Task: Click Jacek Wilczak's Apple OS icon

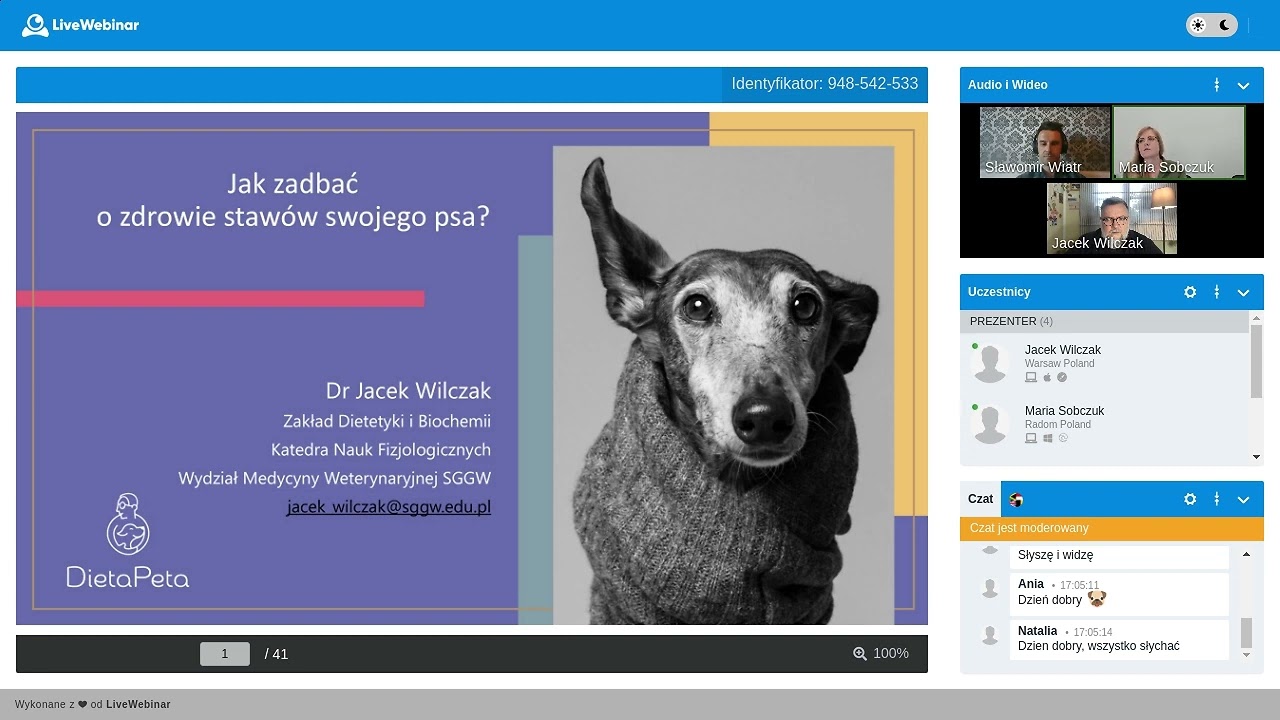Action: click(x=1048, y=378)
